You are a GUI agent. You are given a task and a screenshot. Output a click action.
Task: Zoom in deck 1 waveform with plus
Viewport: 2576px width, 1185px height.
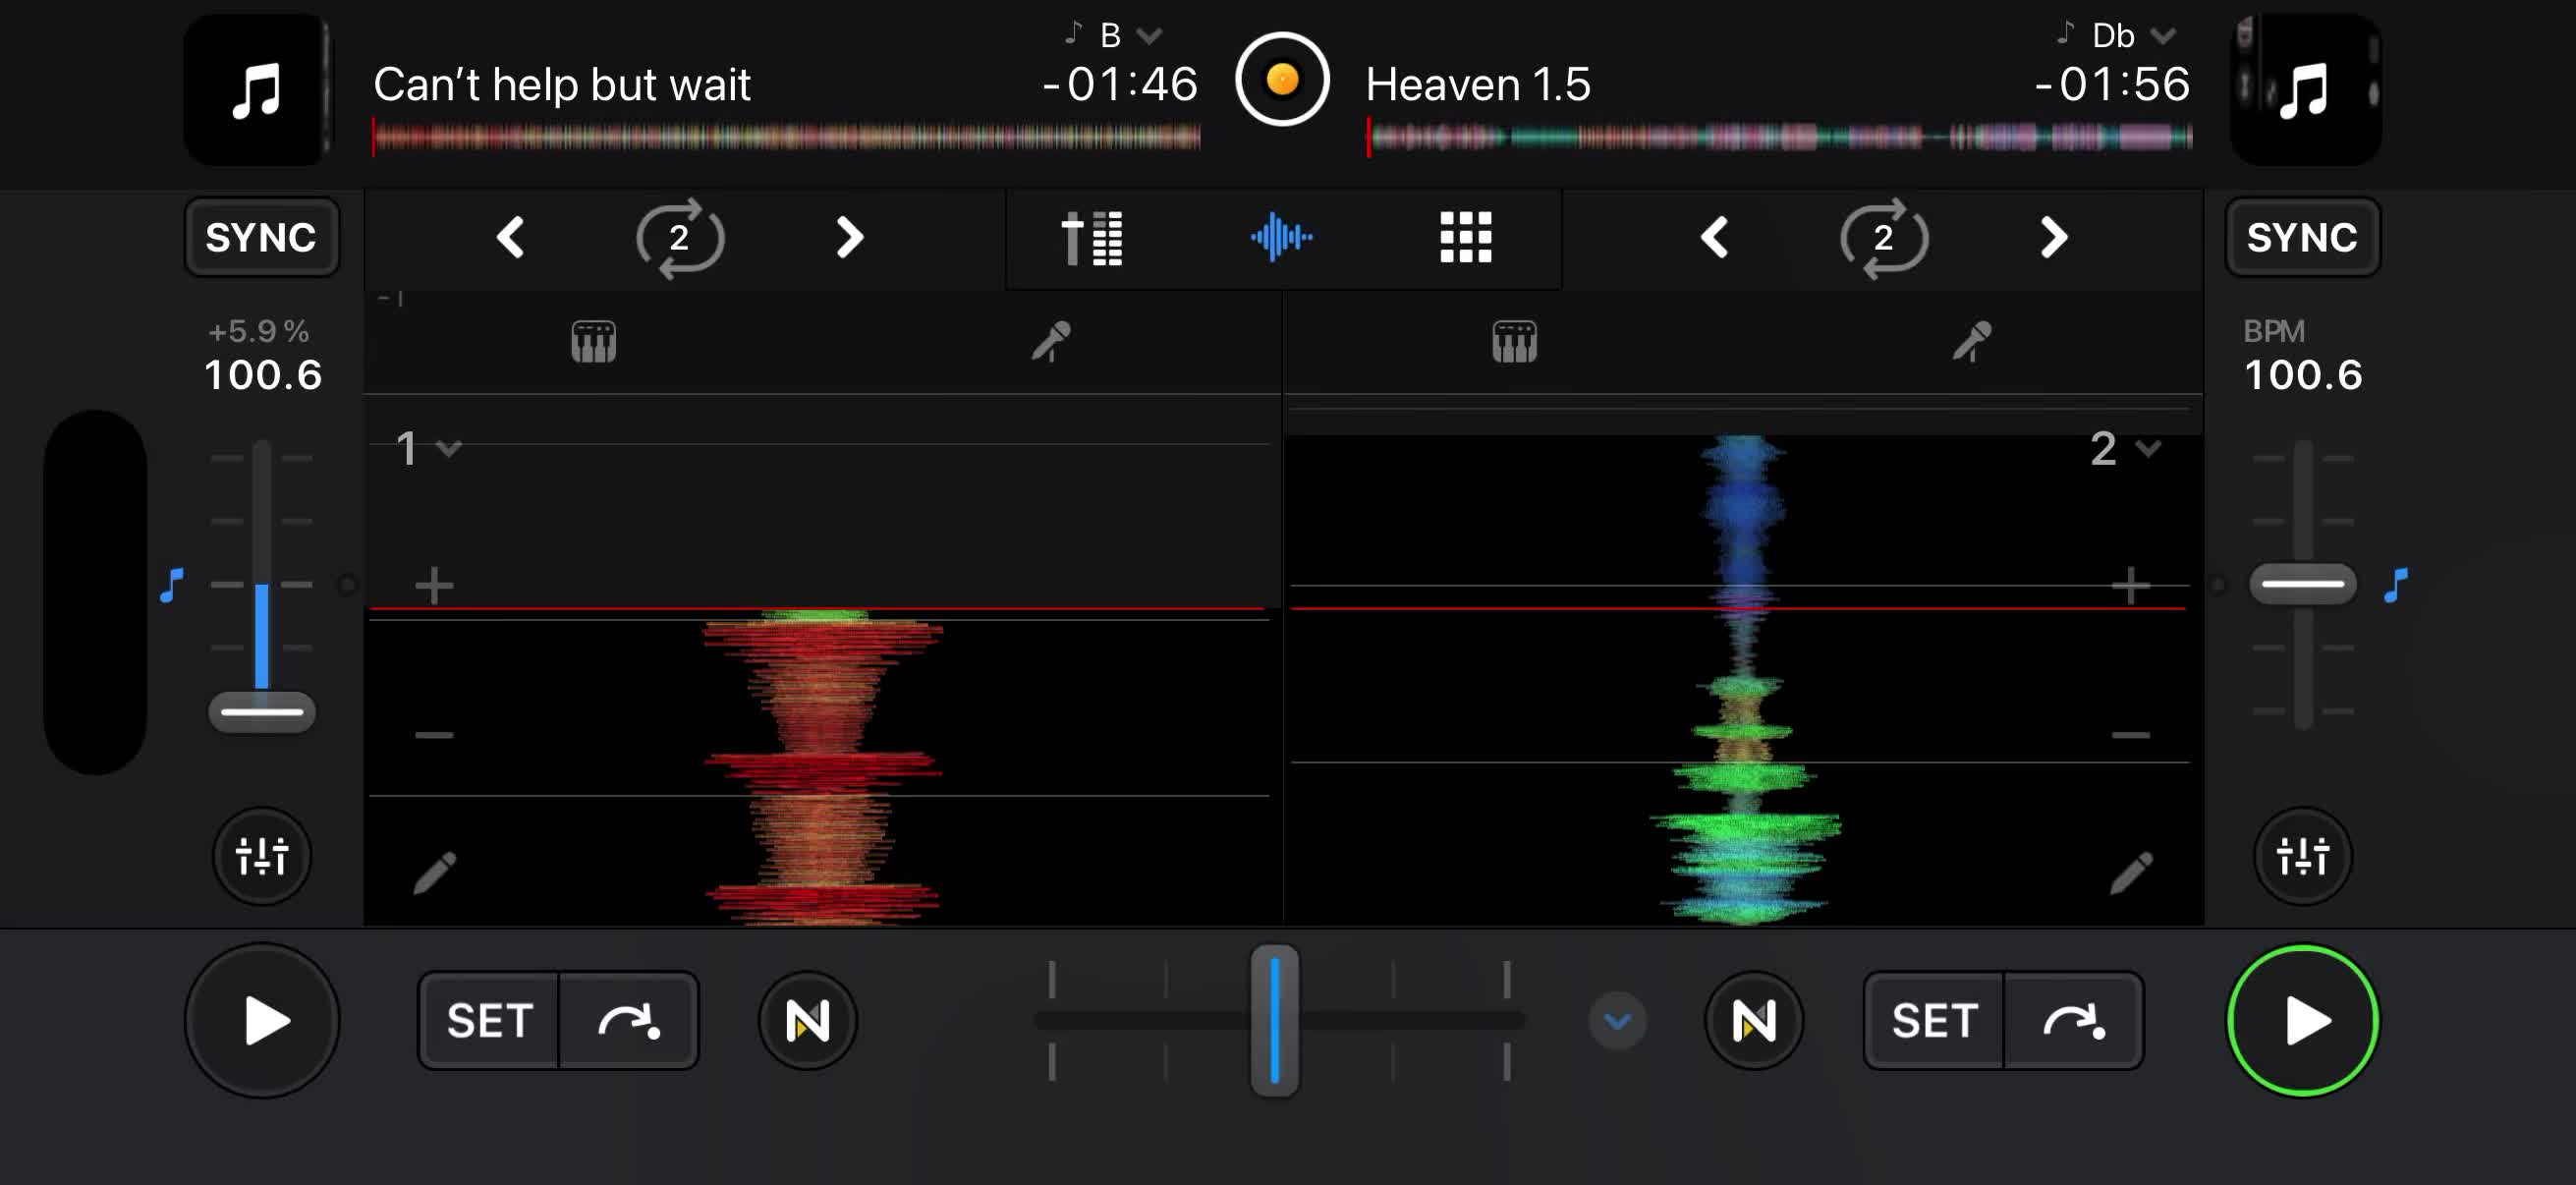434,585
